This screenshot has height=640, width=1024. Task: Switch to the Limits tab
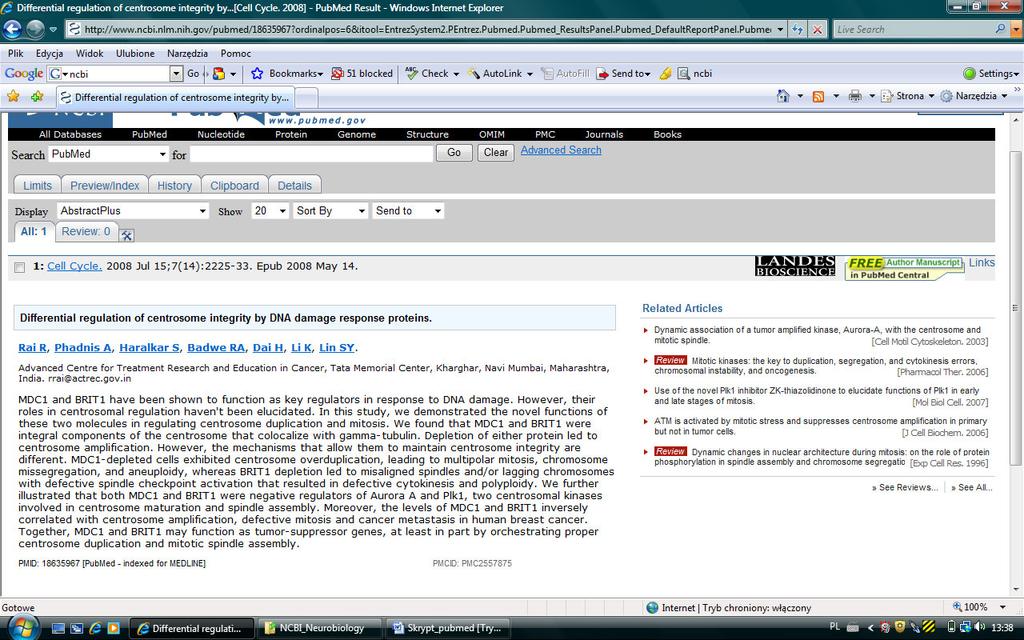point(37,185)
